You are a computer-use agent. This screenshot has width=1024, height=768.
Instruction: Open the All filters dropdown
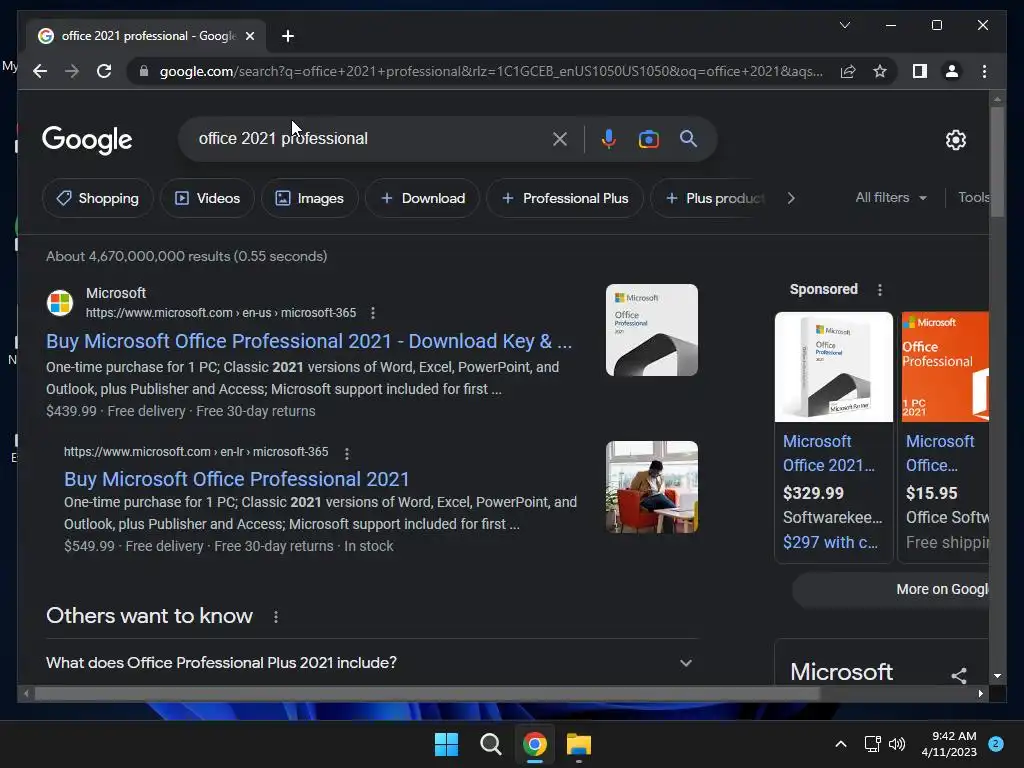[x=891, y=197]
